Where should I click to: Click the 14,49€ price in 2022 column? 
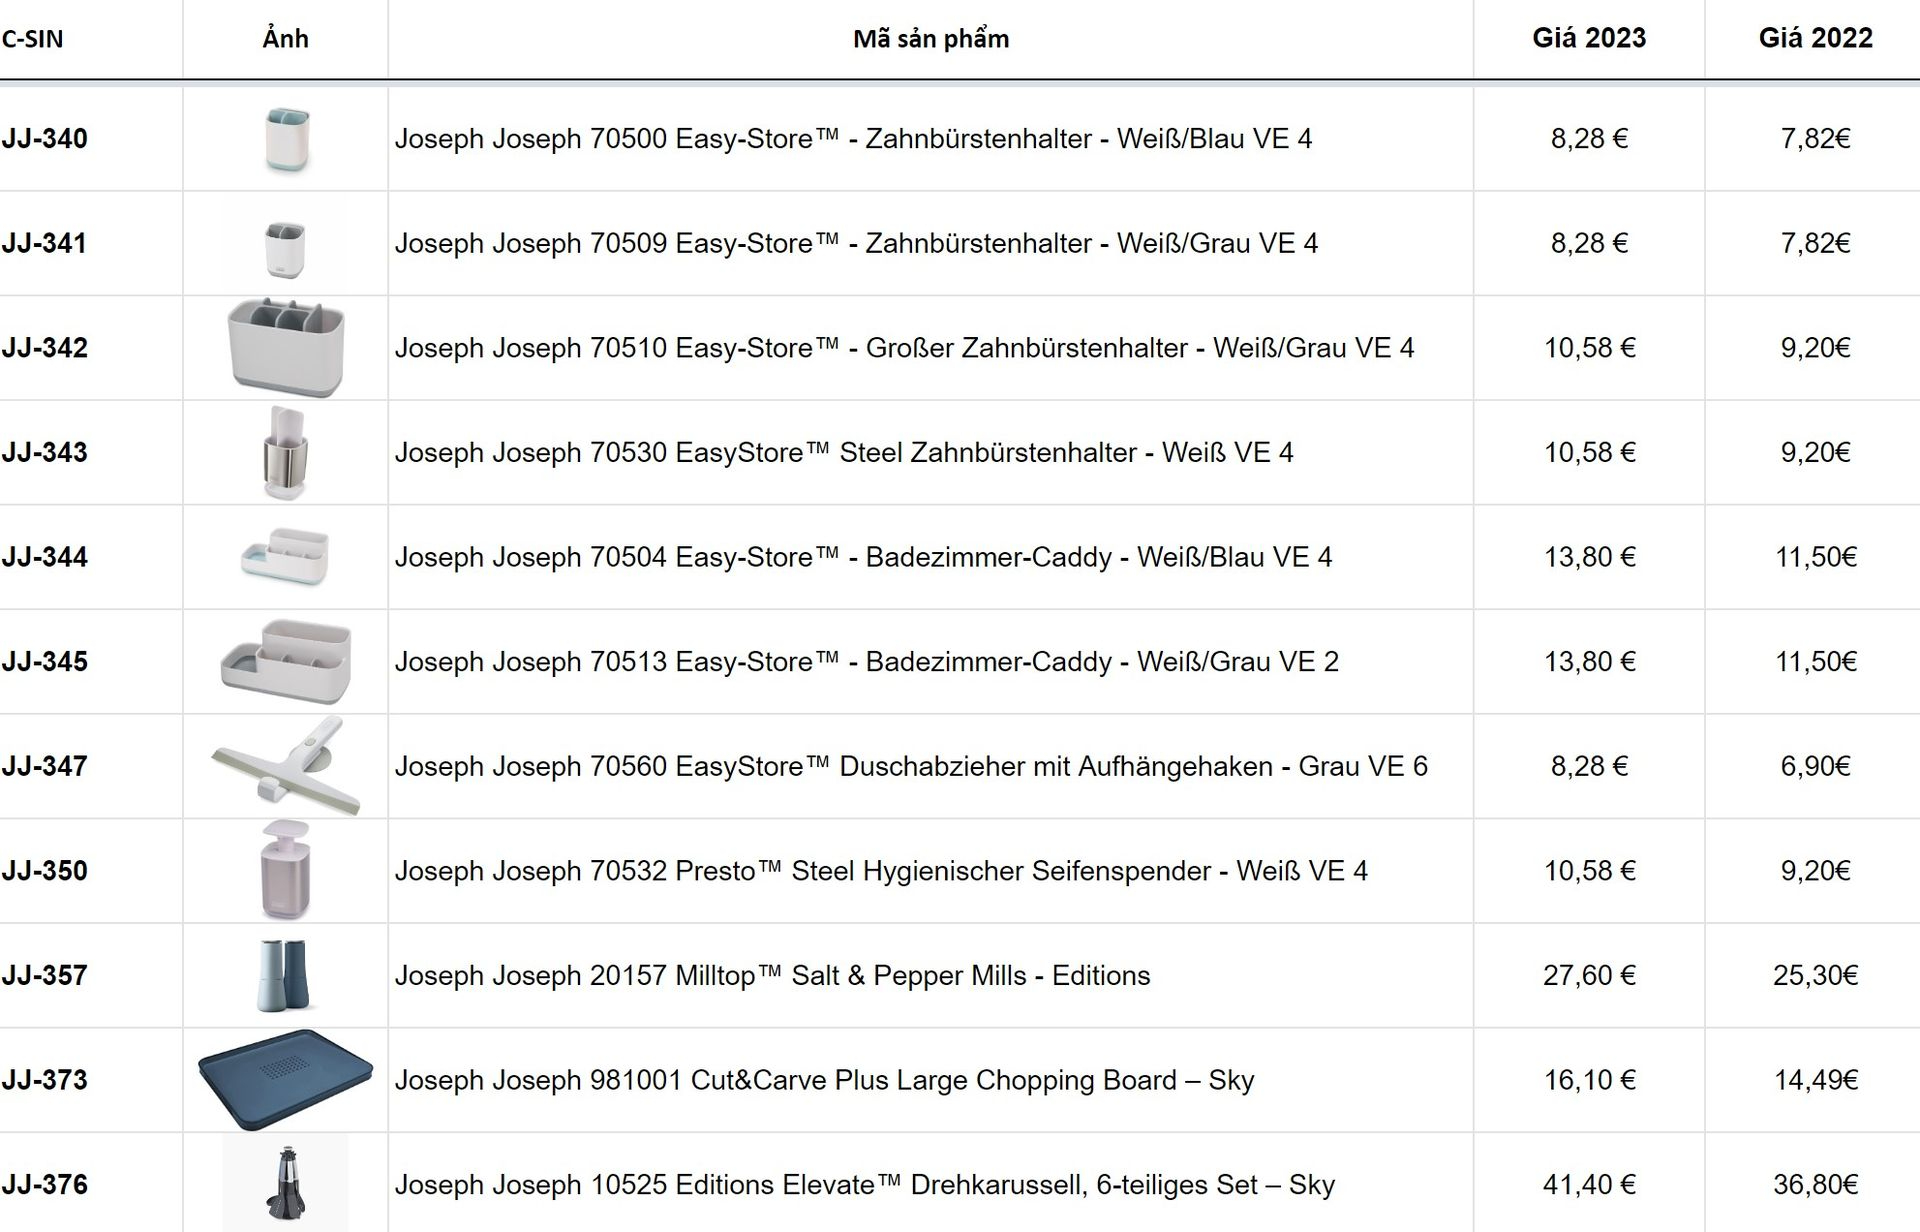[x=1815, y=1080]
